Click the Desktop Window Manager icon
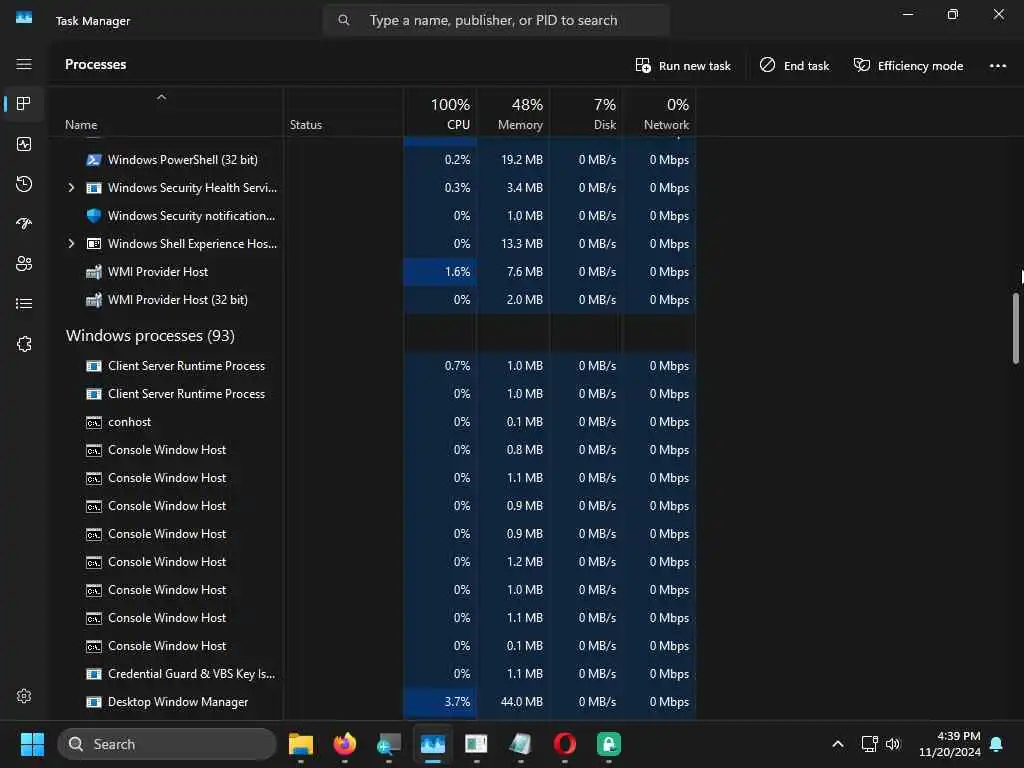Screen dimensions: 1024x768 tap(94, 702)
